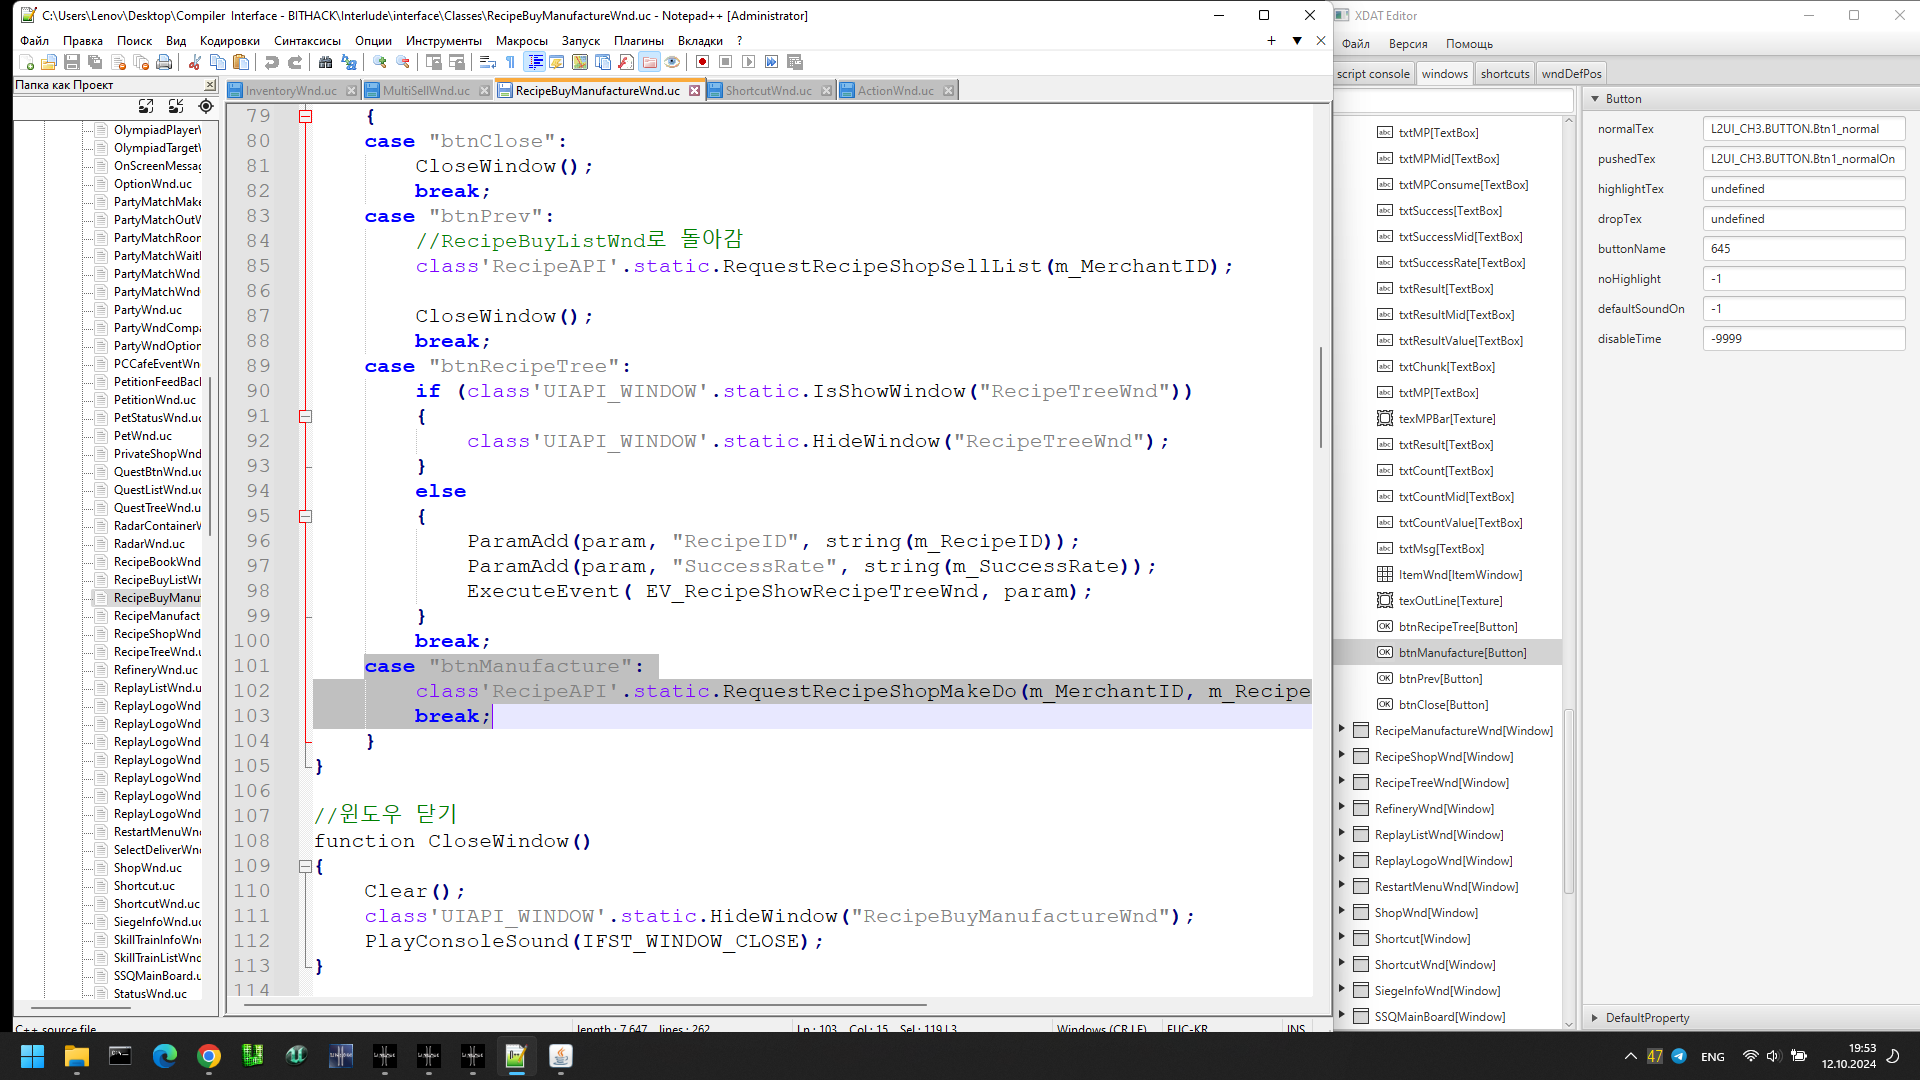Start macro recording with the red dot icon
Image resolution: width=1920 pixels, height=1080 pixels.
point(703,62)
